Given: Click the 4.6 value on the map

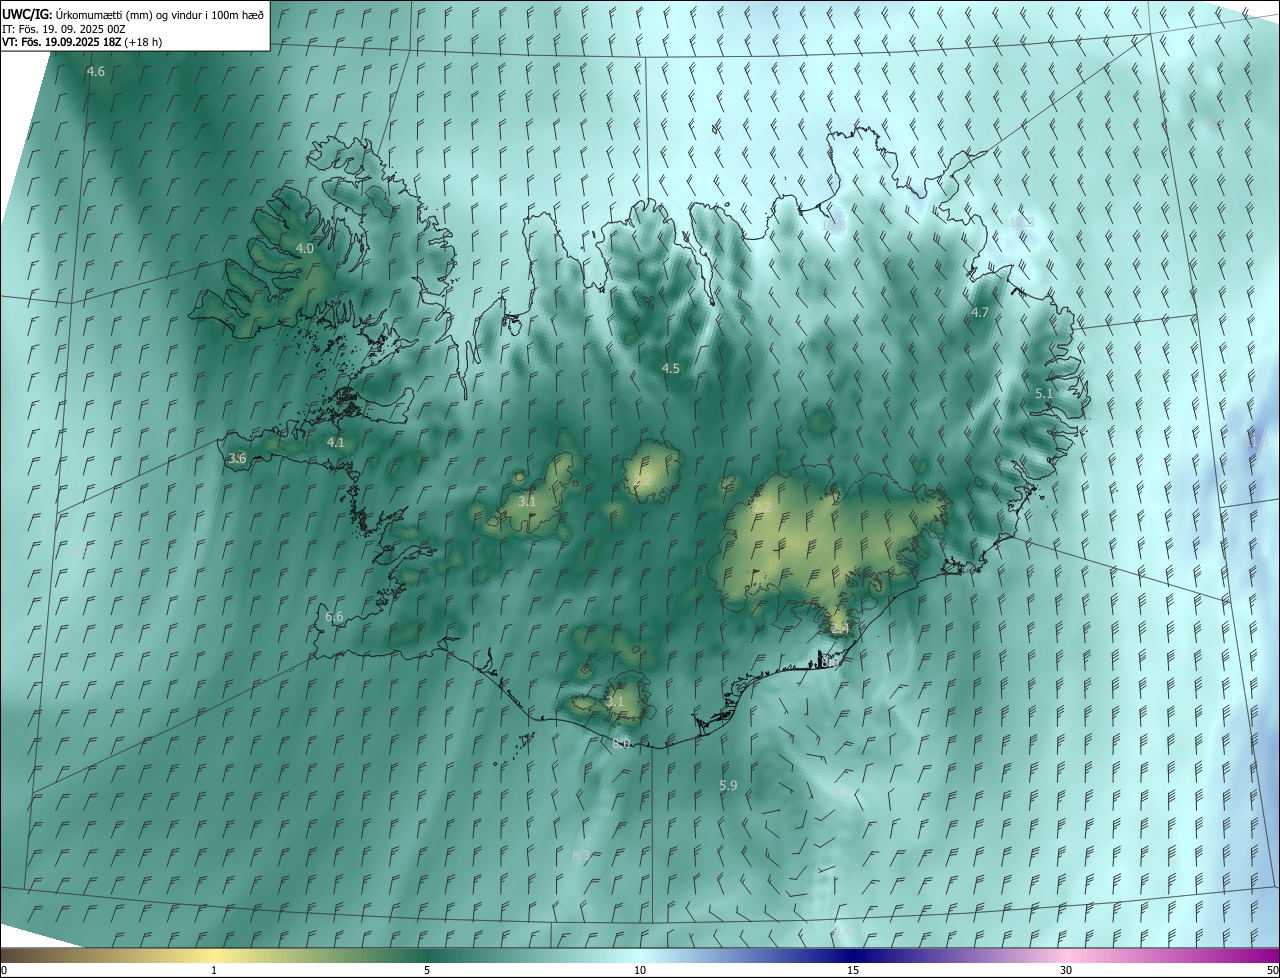Looking at the screenshot, I should pyautogui.click(x=96, y=72).
